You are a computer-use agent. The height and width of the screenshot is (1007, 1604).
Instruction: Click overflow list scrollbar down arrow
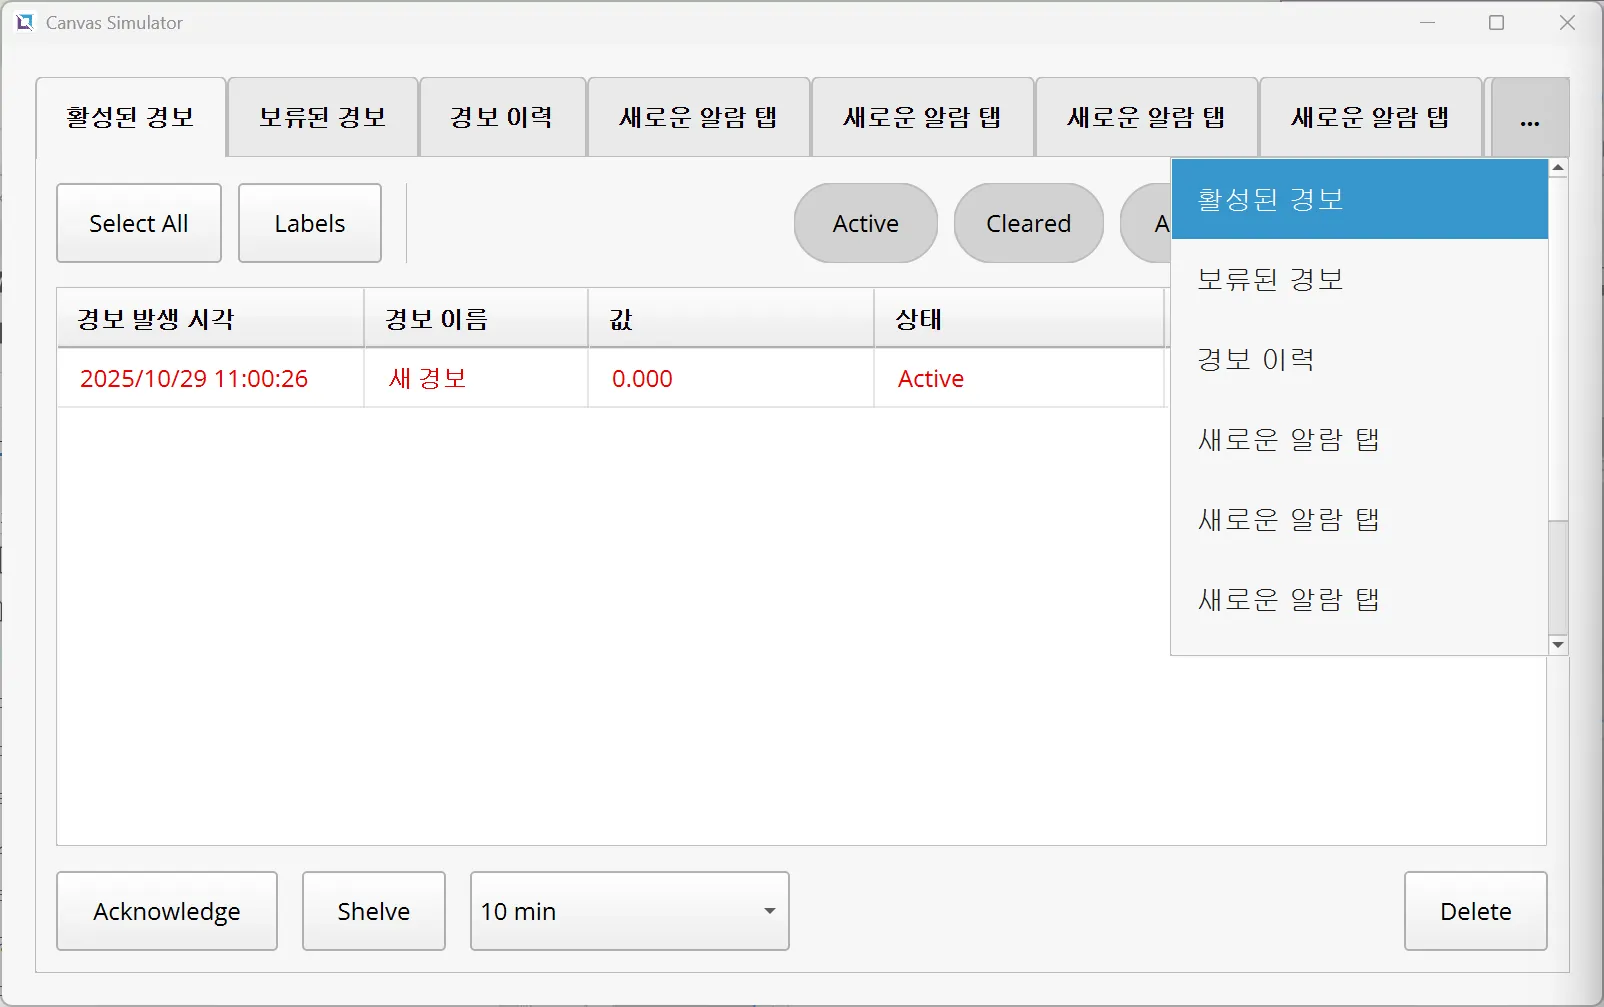[x=1558, y=645]
